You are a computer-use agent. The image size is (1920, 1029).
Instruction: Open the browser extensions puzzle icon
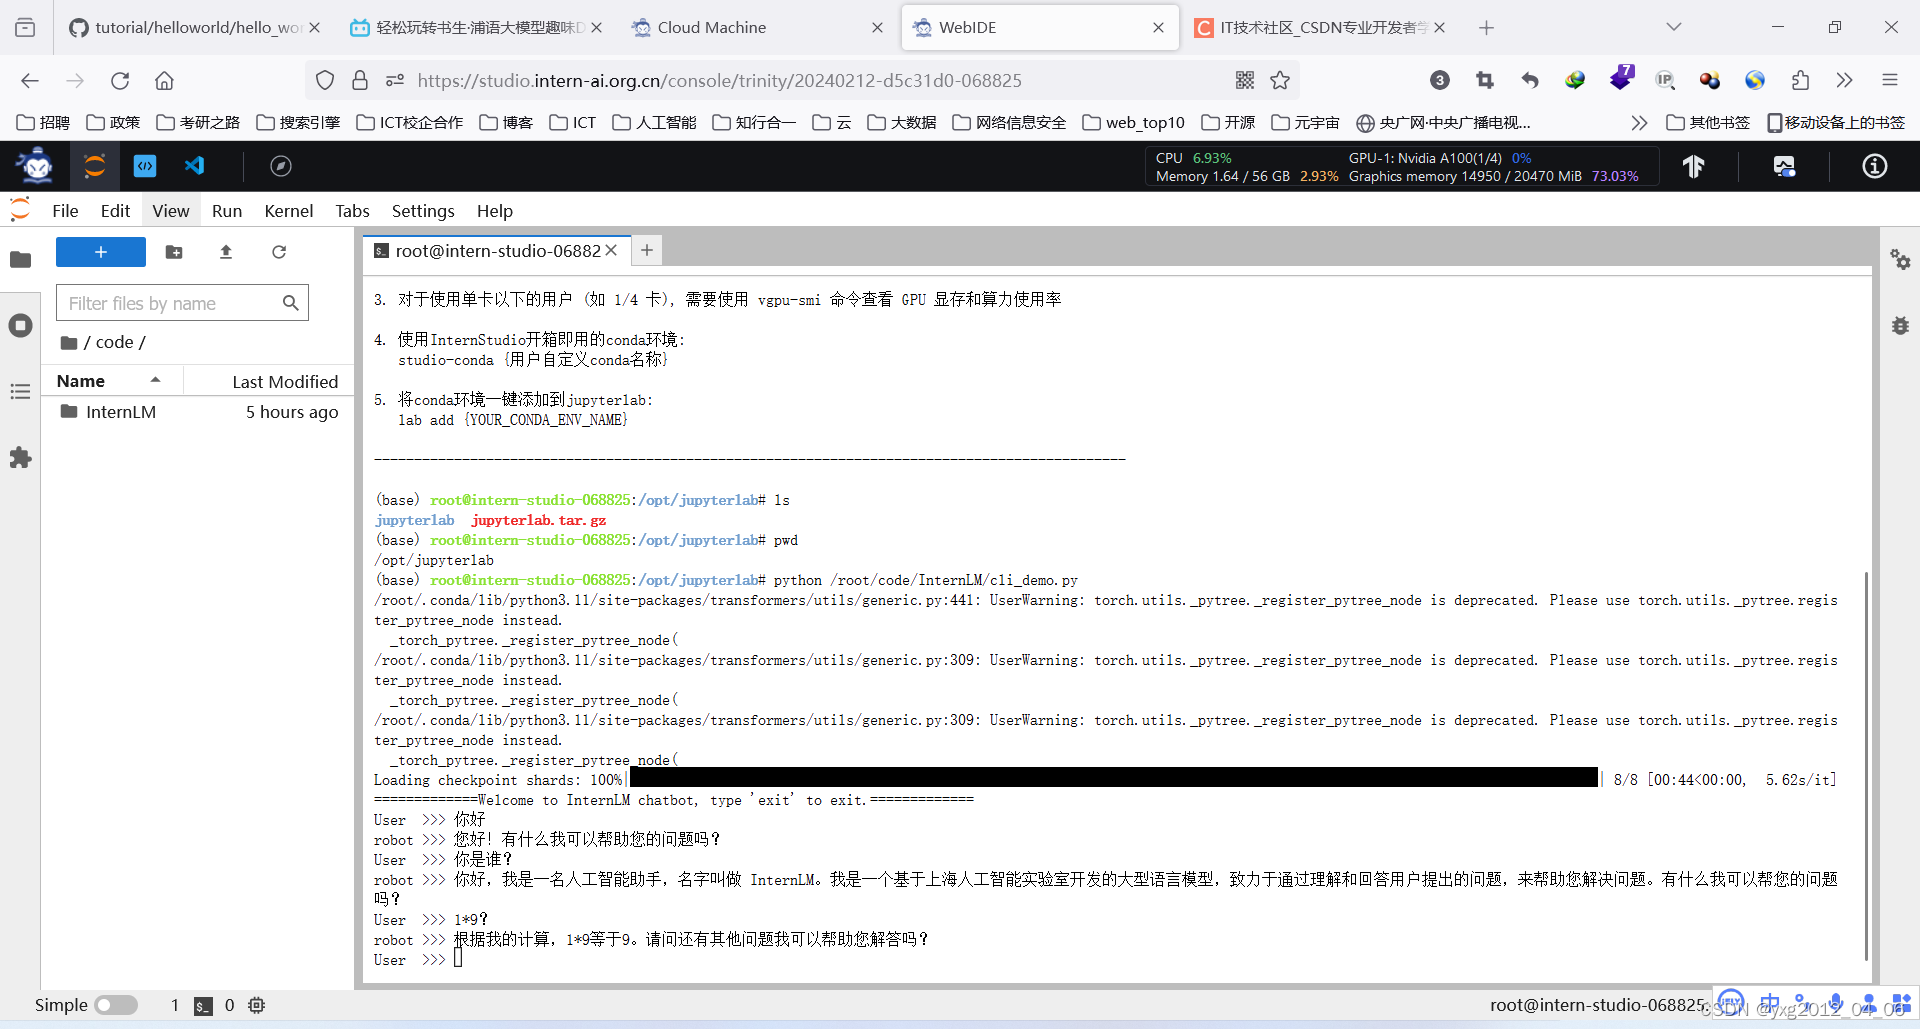click(1800, 81)
